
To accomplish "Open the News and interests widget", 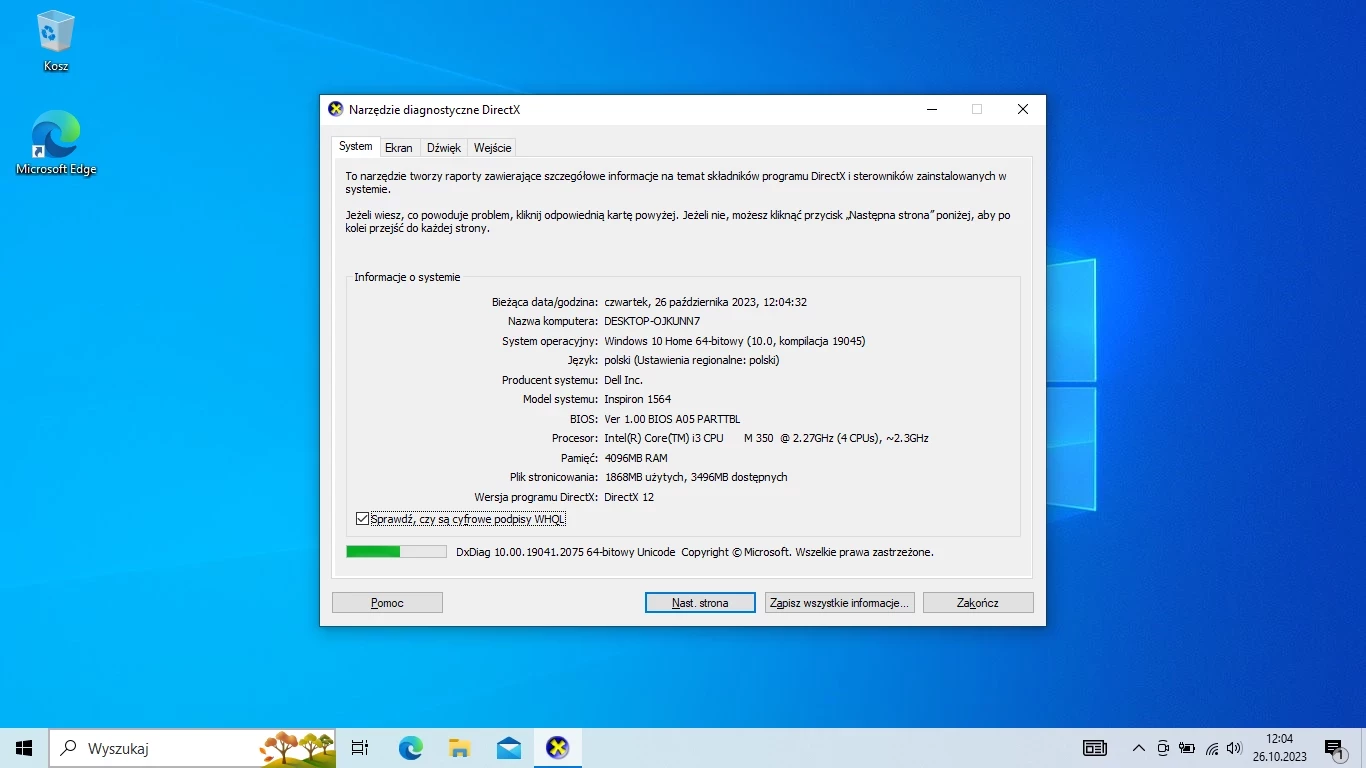I will pyautogui.click(x=1095, y=748).
